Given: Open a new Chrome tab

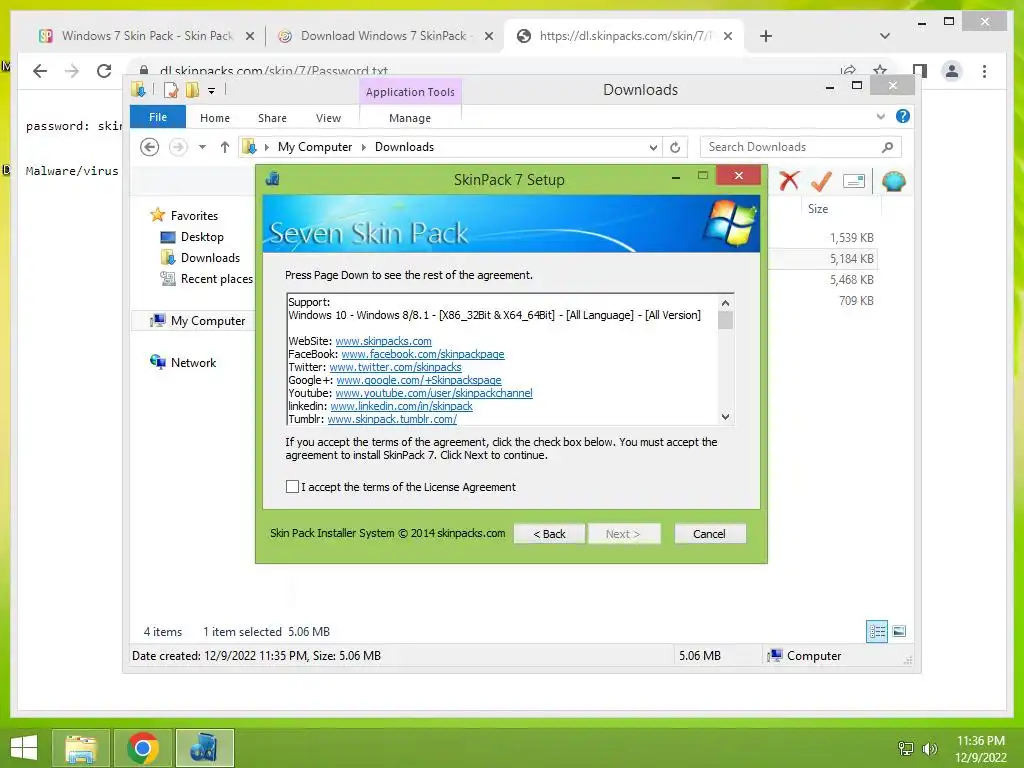Looking at the screenshot, I should point(766,36).
